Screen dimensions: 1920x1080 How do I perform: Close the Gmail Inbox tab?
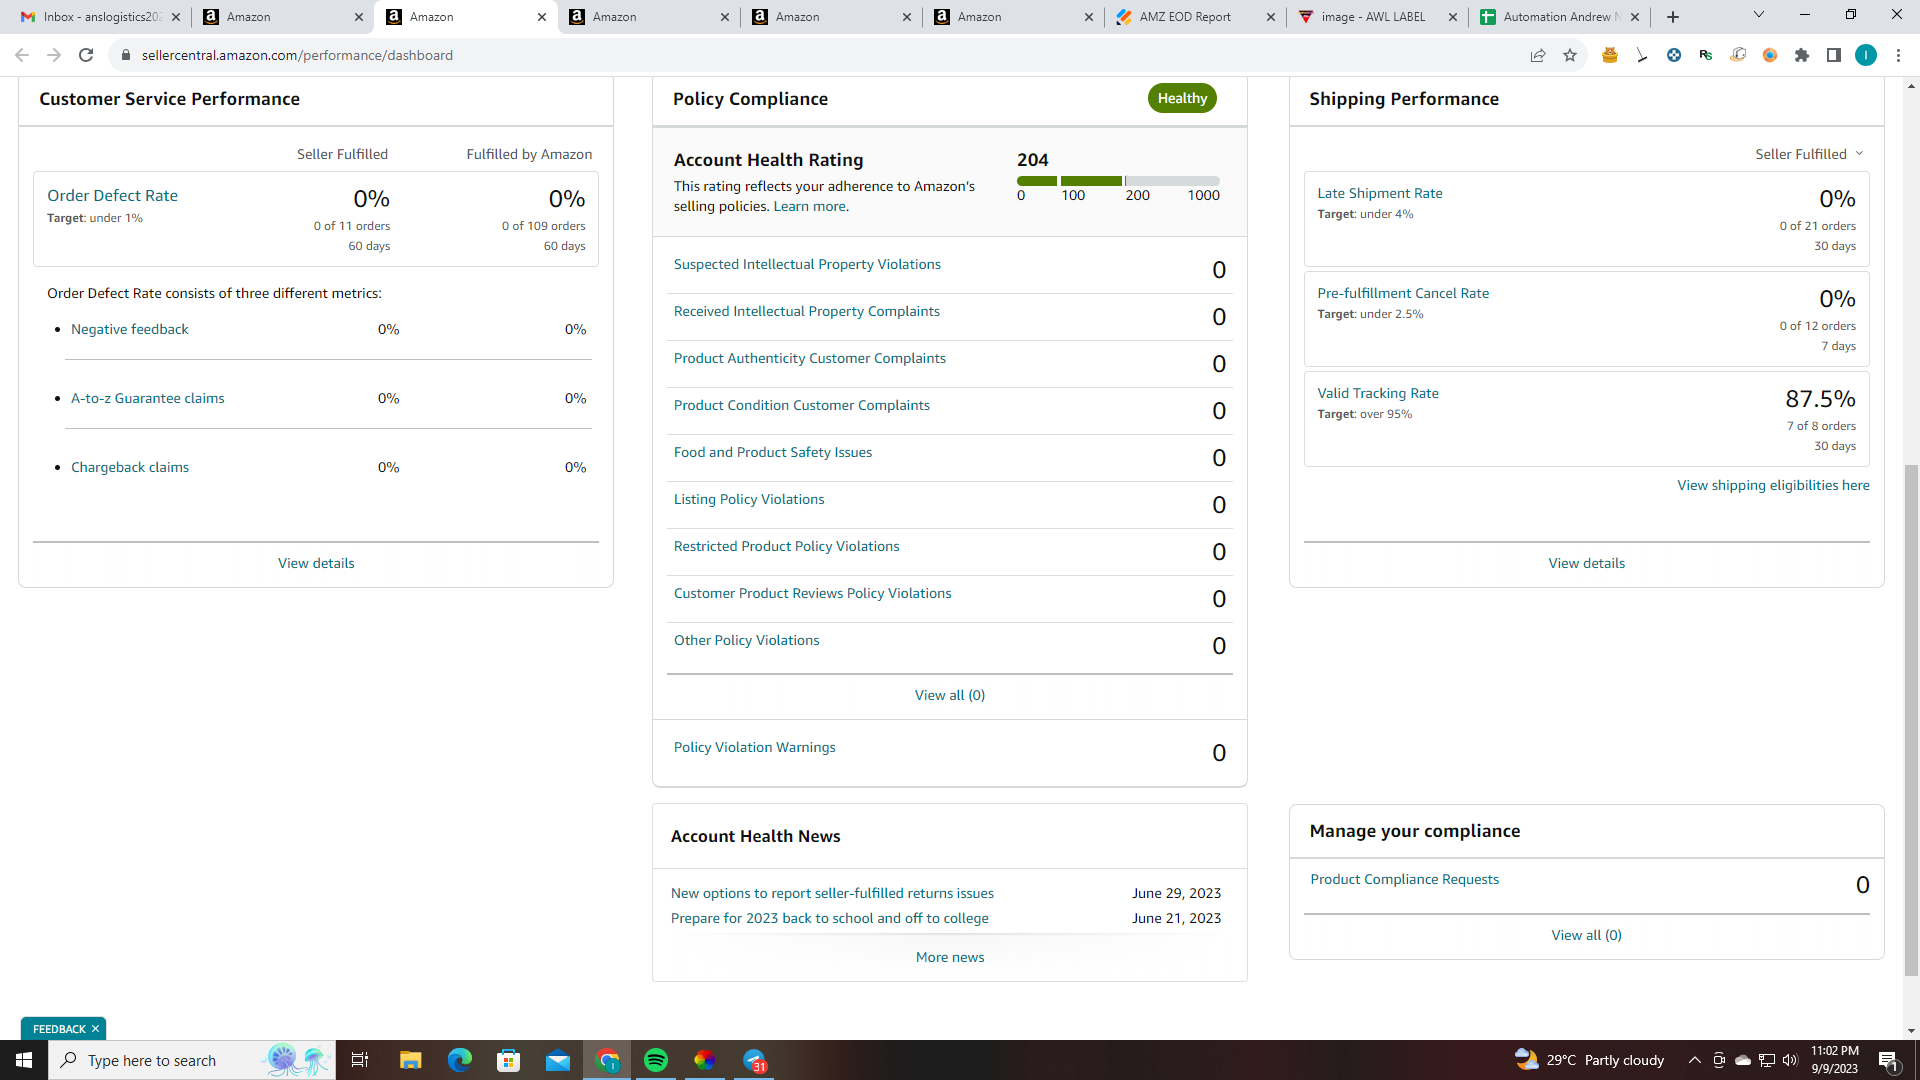tap(176, 17)
